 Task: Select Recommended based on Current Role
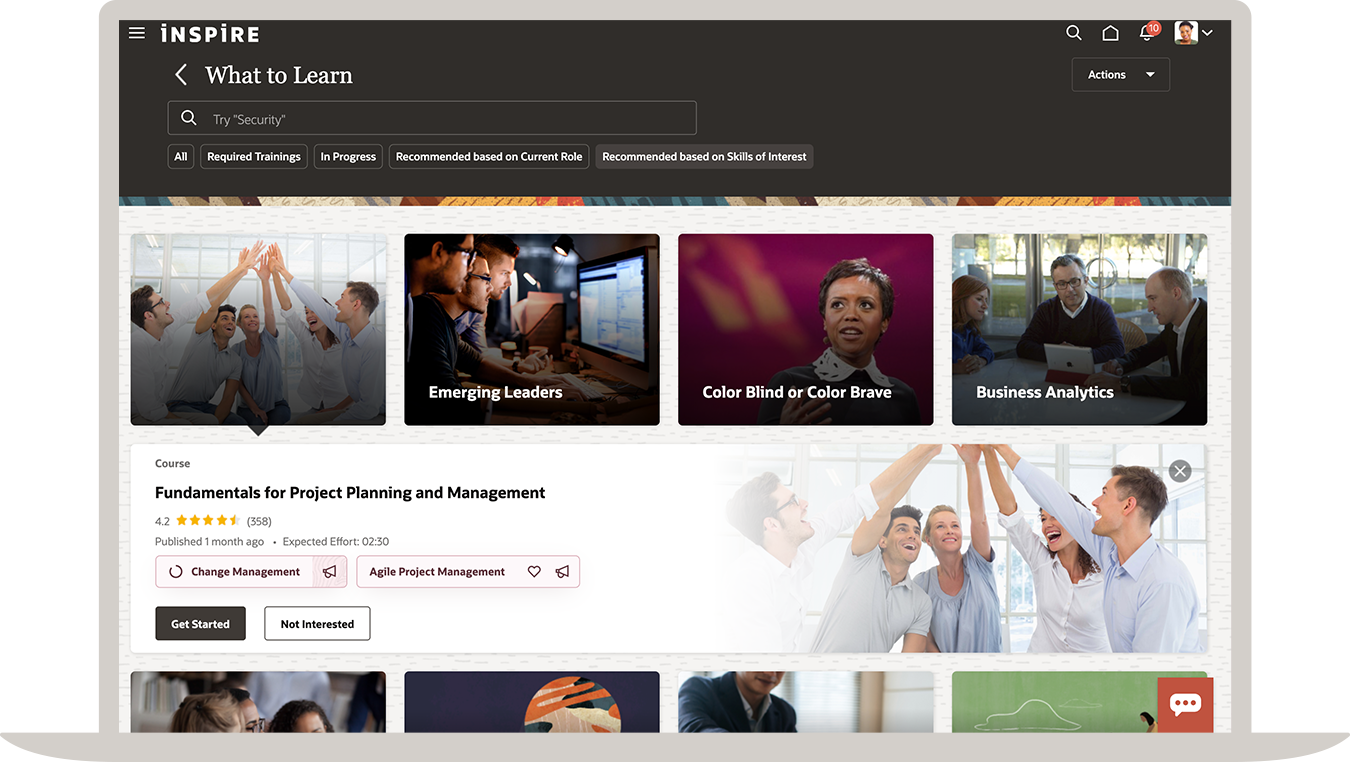point(489,157)
